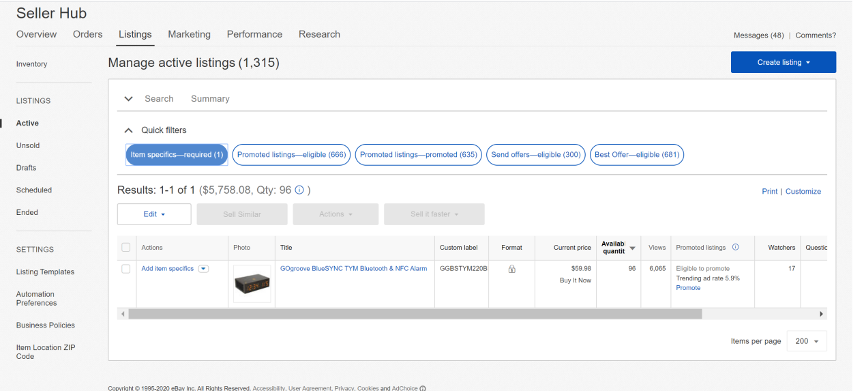This screenshot has width=862, height=391.
Task: Click the Available quantity sort arrow
Action: click(632, 248)
